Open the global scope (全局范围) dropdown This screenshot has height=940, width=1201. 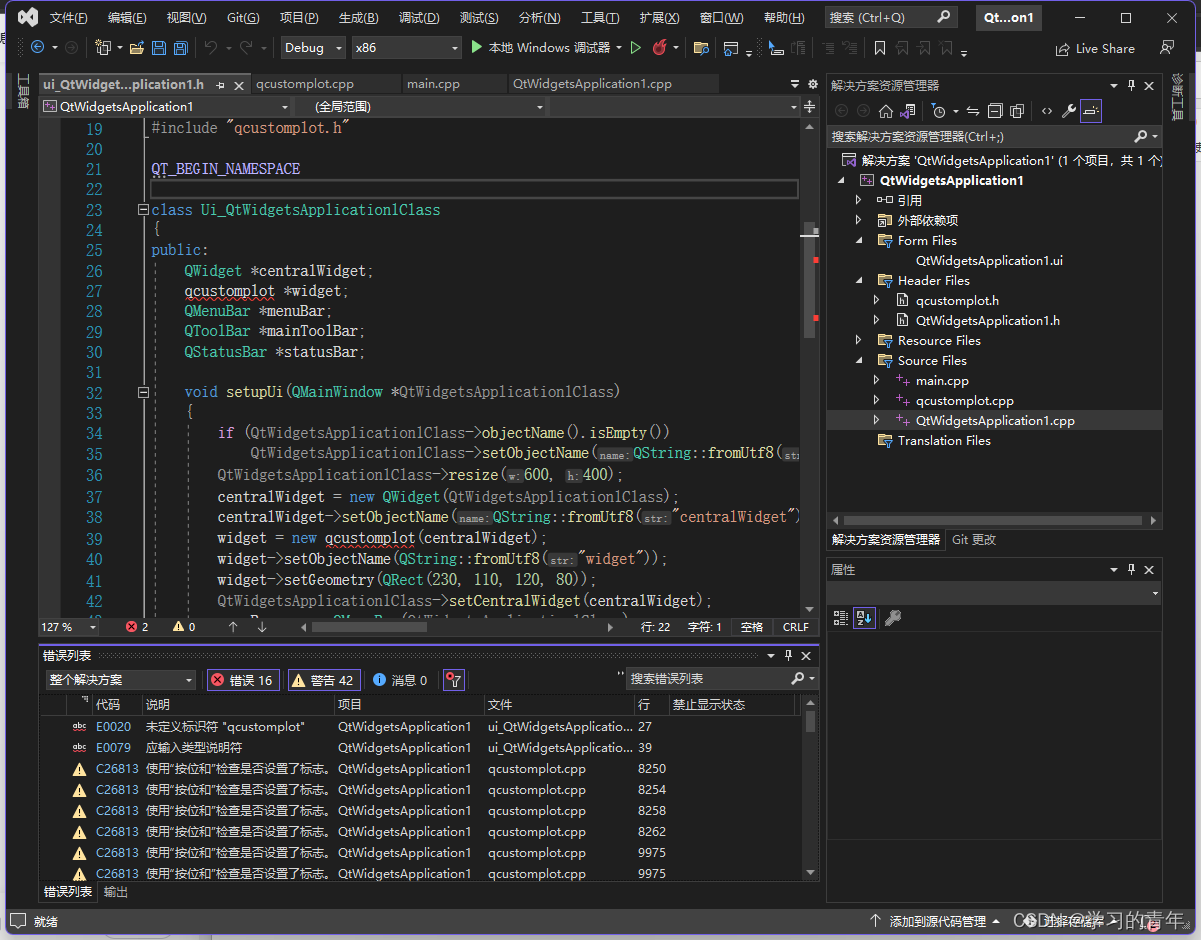point(421,106)
